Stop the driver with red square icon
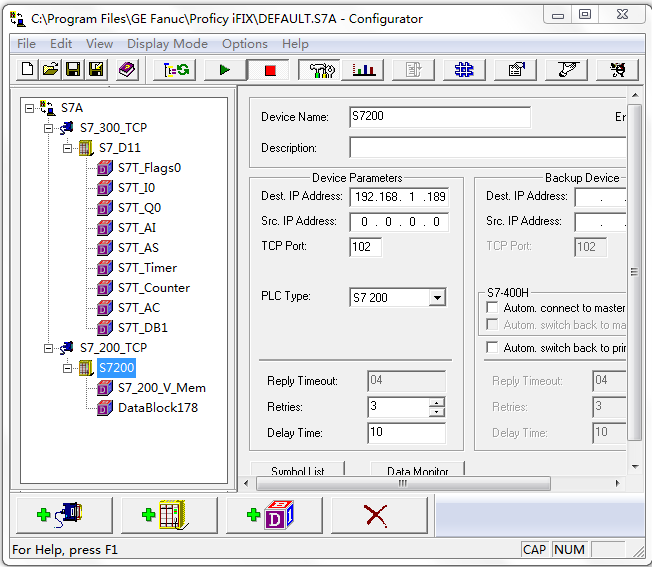This screenshot has height=567, width=652. (x=270, y=69)
